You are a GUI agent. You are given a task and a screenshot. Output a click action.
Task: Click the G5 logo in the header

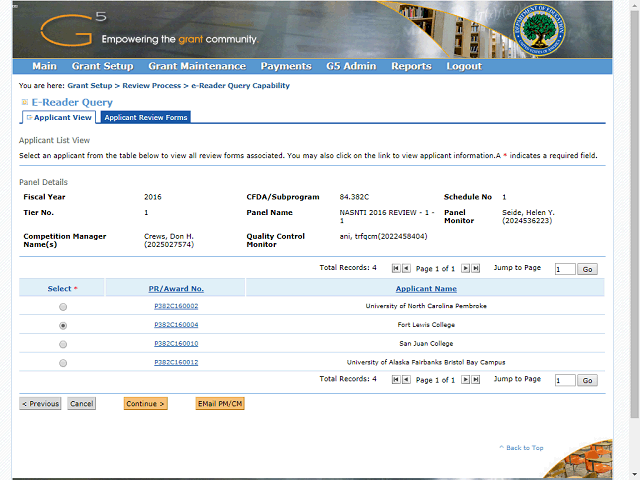point(73,30)
